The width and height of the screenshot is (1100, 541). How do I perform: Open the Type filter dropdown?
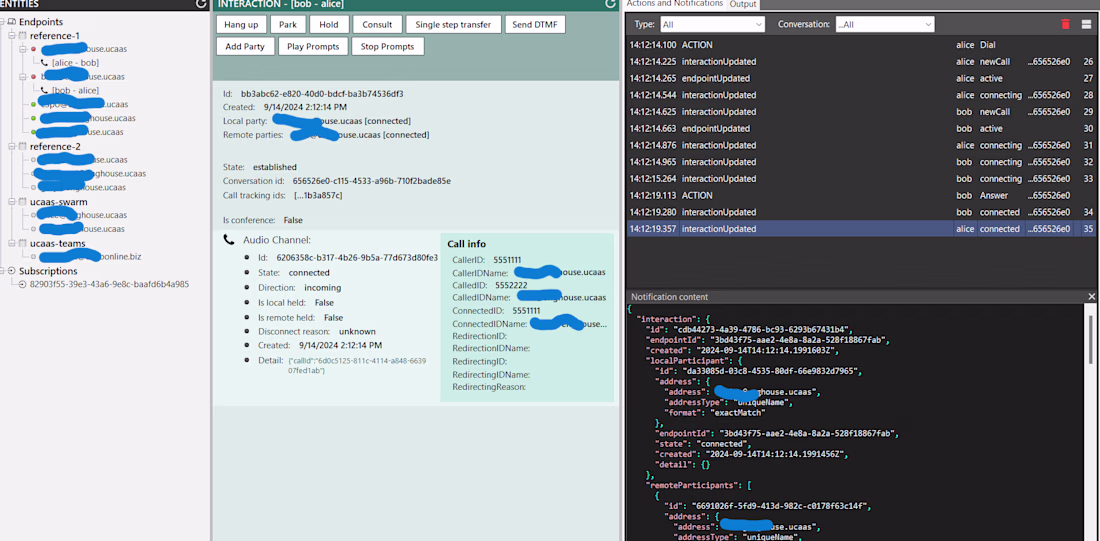[712, 24]
